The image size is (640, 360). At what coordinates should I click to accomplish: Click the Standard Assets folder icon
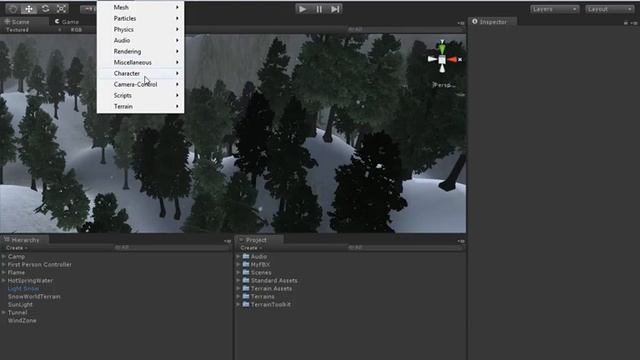pos(246,280)
